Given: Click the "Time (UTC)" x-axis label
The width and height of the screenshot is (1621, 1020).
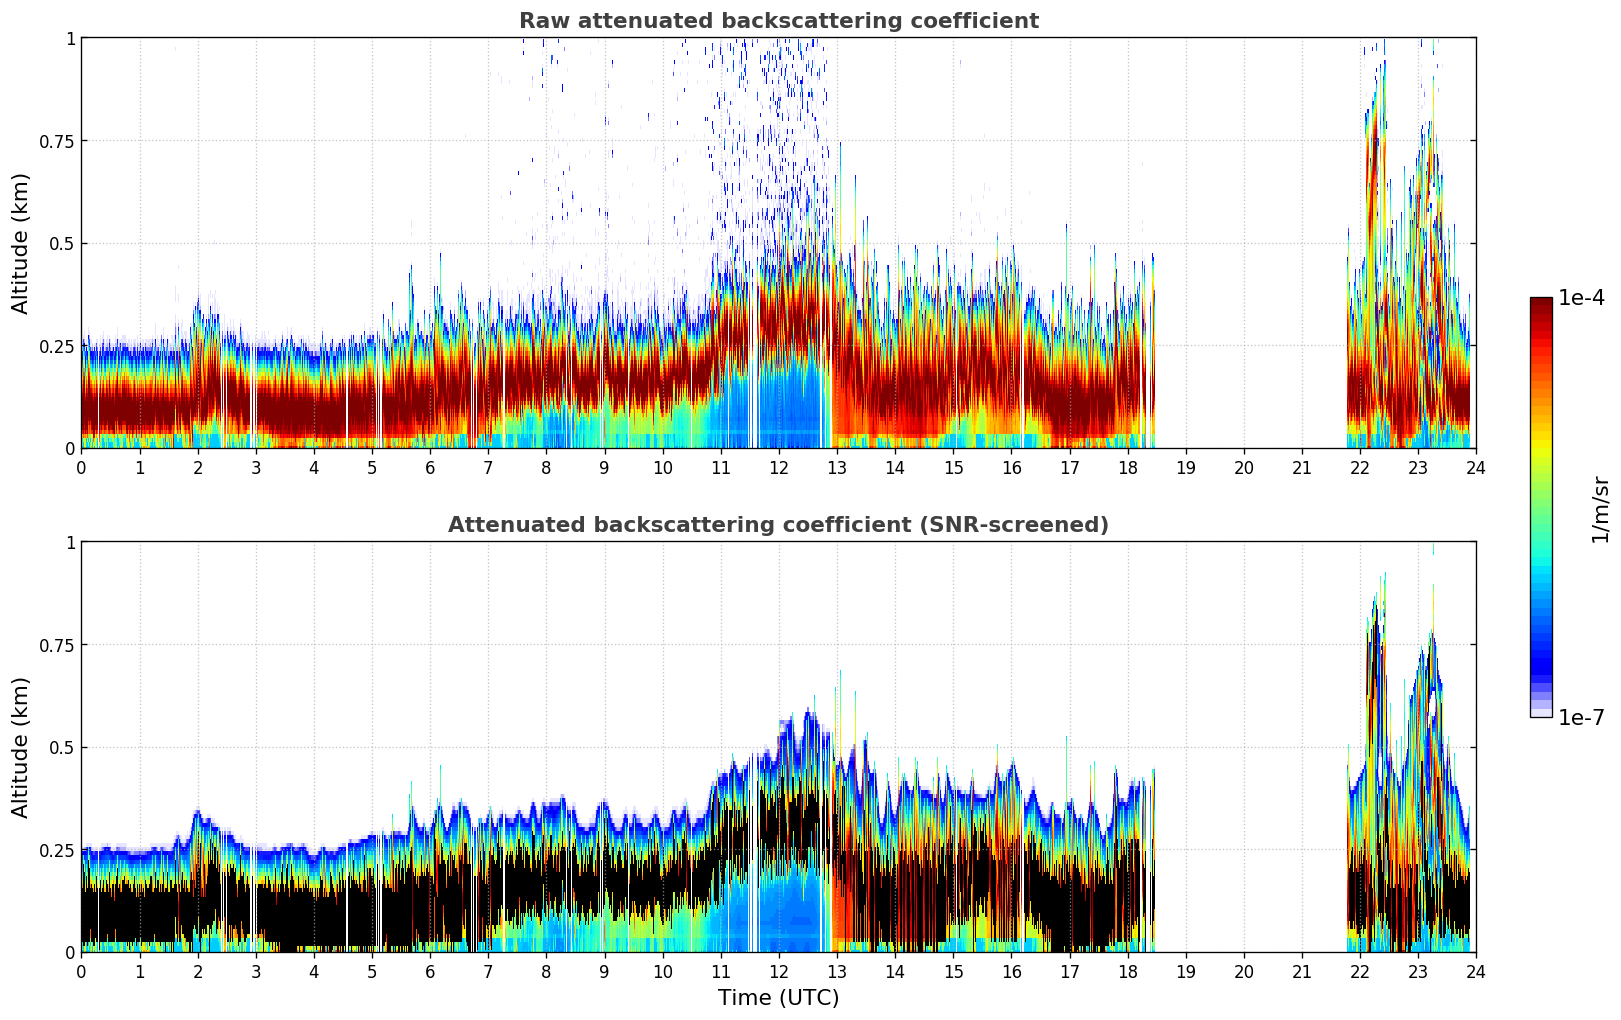Looking at the screenshot, I should coord(778,998).
